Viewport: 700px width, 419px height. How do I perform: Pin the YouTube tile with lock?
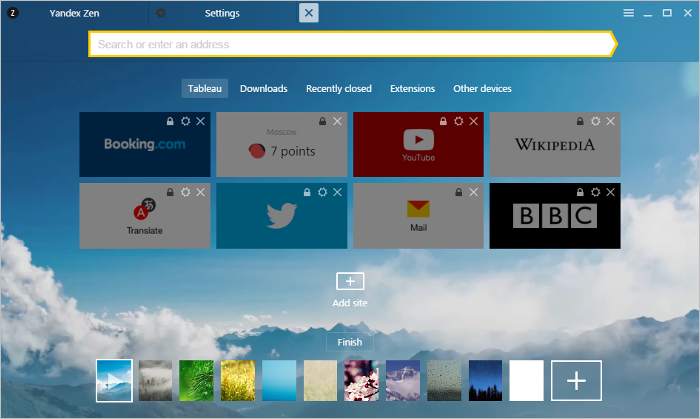point(443,121)
